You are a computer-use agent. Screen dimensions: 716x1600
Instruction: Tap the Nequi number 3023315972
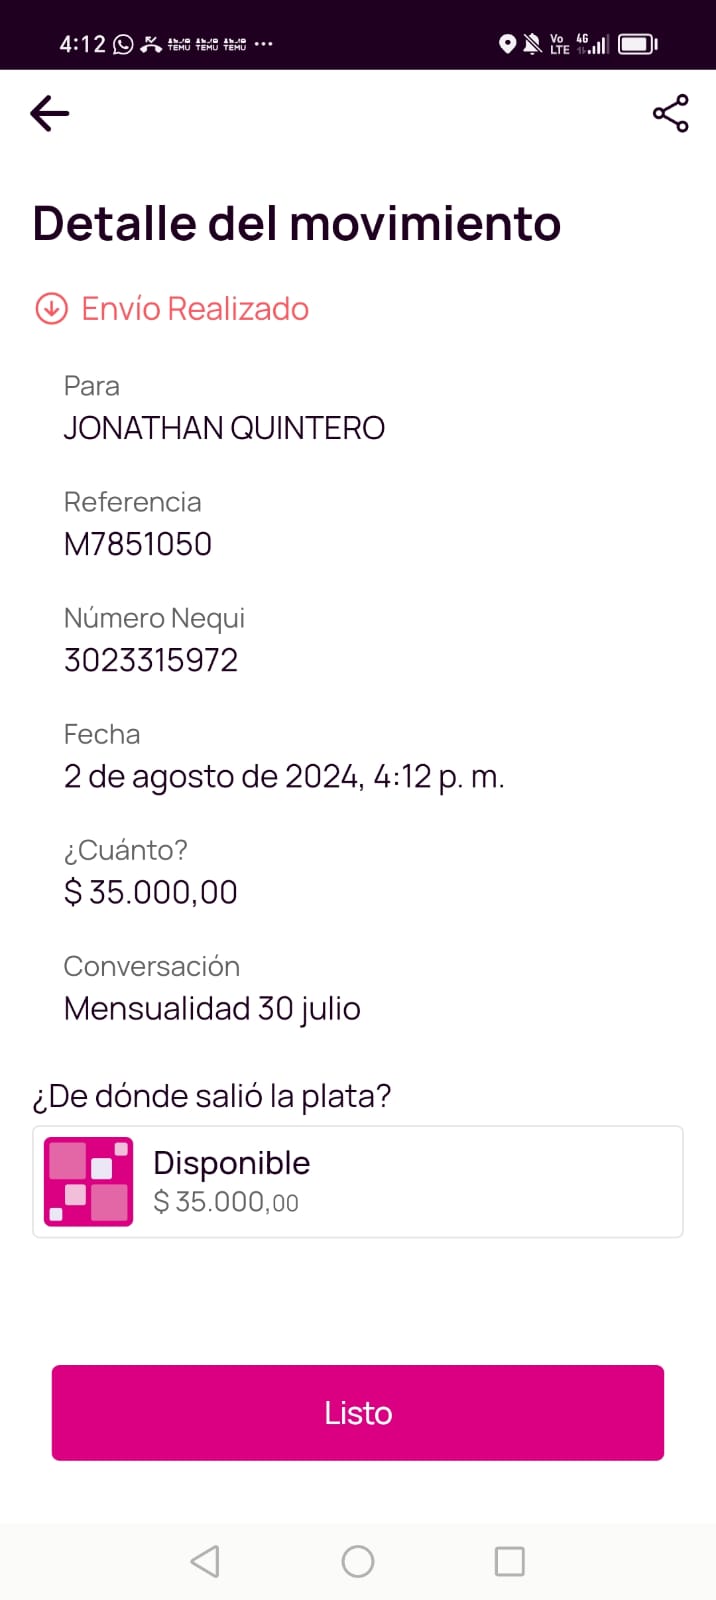point(151,660)
